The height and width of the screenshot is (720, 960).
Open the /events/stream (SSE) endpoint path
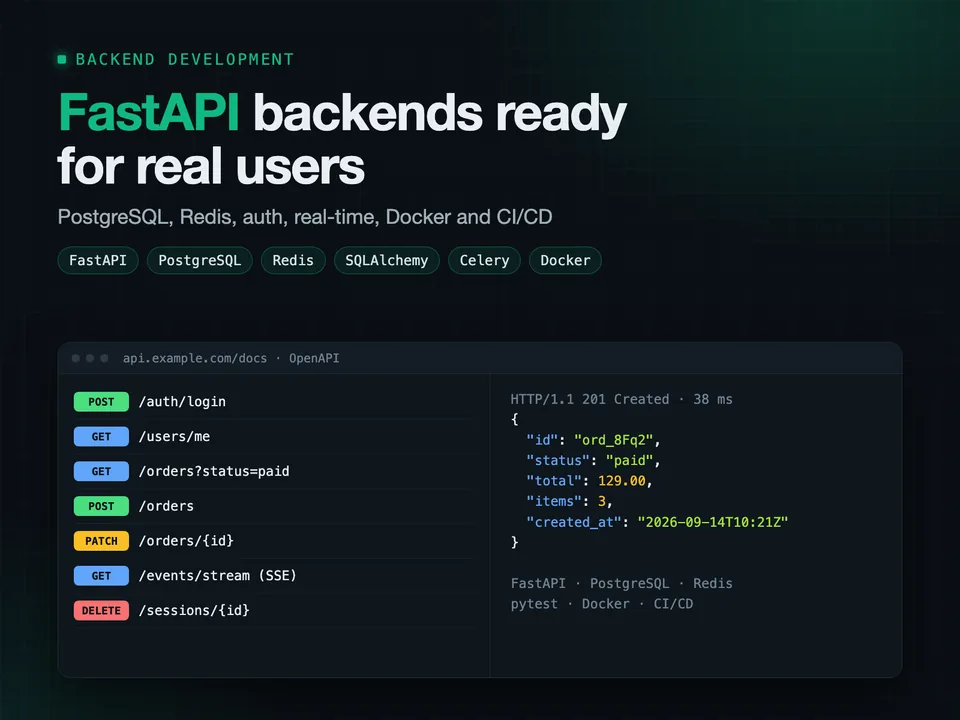pyautogui.click(x=217, y=576)
